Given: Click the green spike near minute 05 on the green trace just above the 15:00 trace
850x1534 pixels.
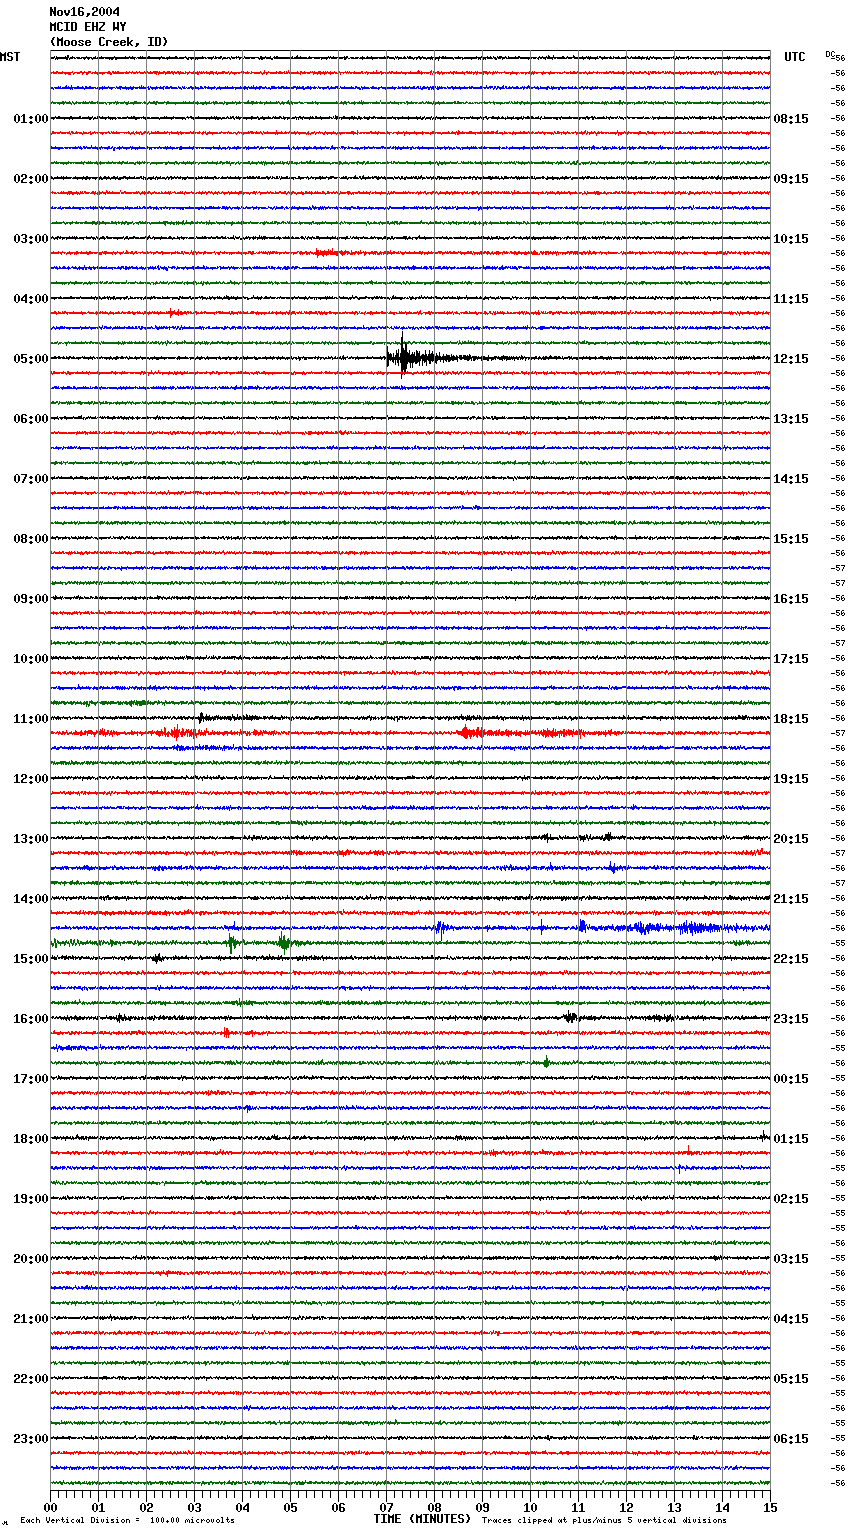Looking at the screenshot, I should pos(284,942).
